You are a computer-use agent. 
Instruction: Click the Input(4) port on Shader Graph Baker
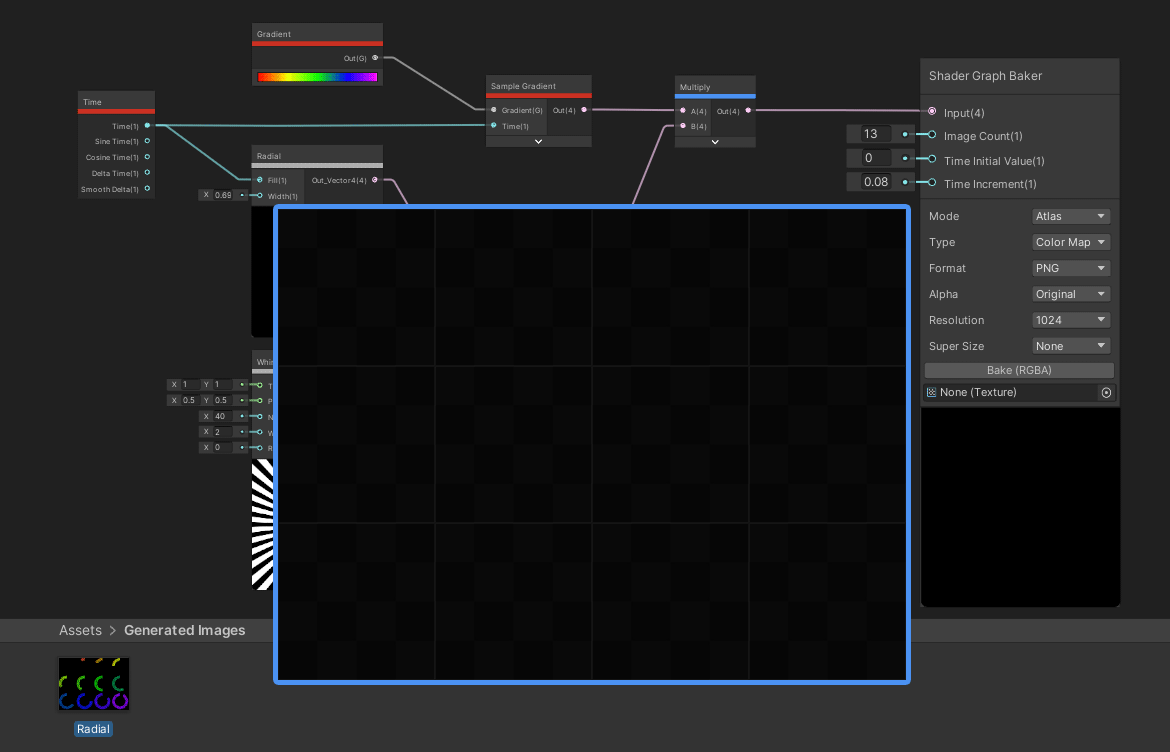tap(932, 112)
